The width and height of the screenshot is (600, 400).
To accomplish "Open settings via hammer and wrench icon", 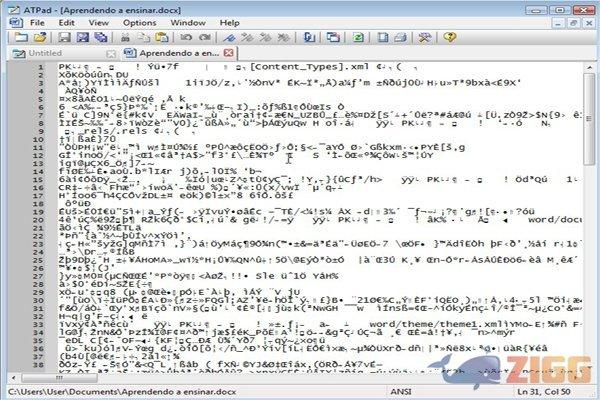I will click(x=424, y=37).
